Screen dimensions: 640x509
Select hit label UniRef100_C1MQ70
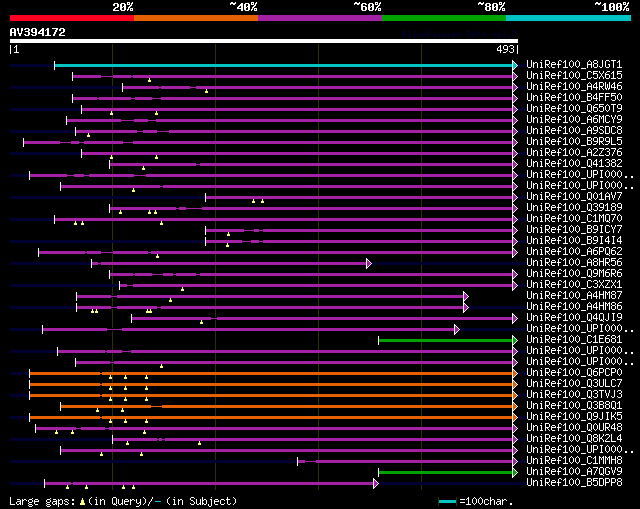point(574,219)
